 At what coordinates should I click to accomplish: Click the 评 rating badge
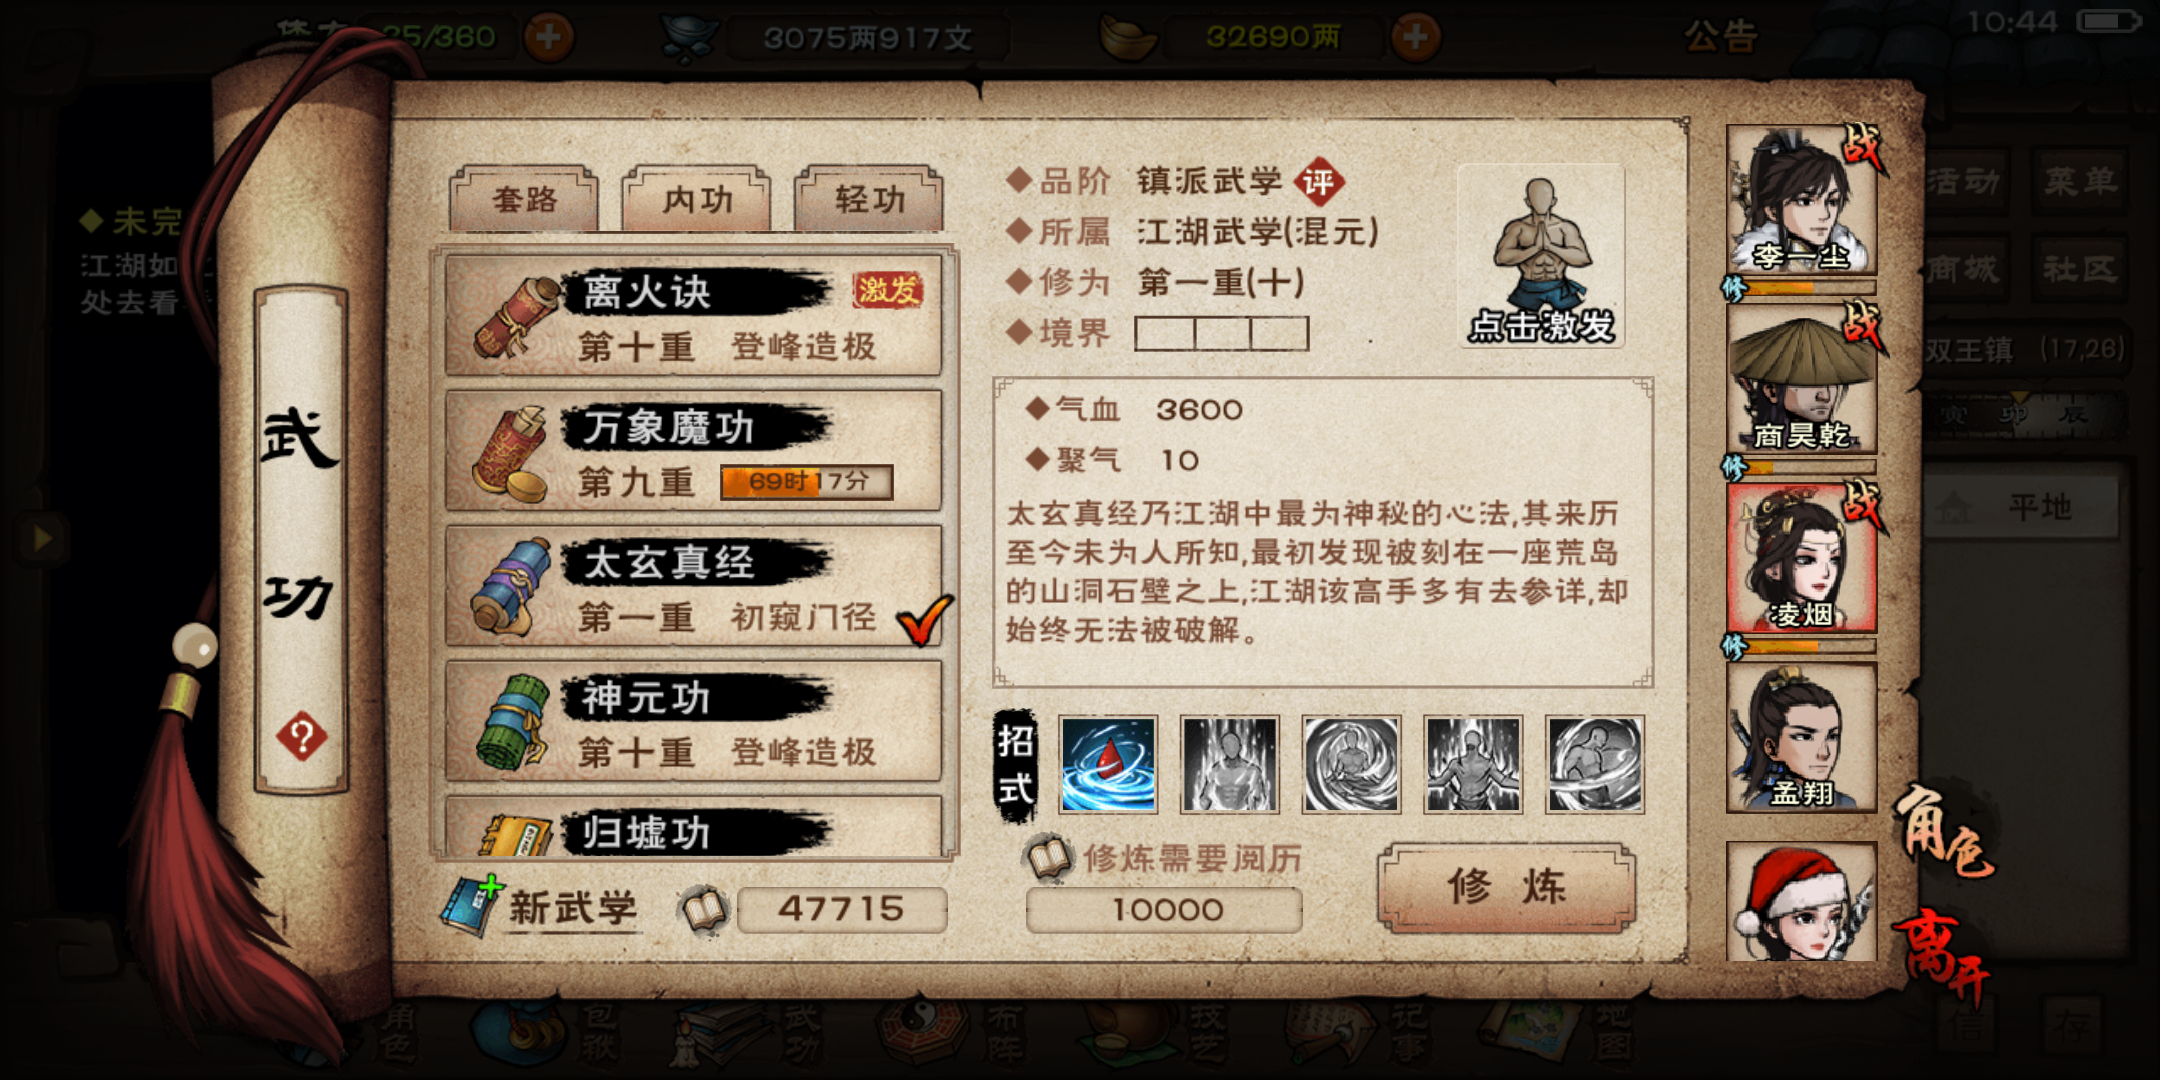1319,182
